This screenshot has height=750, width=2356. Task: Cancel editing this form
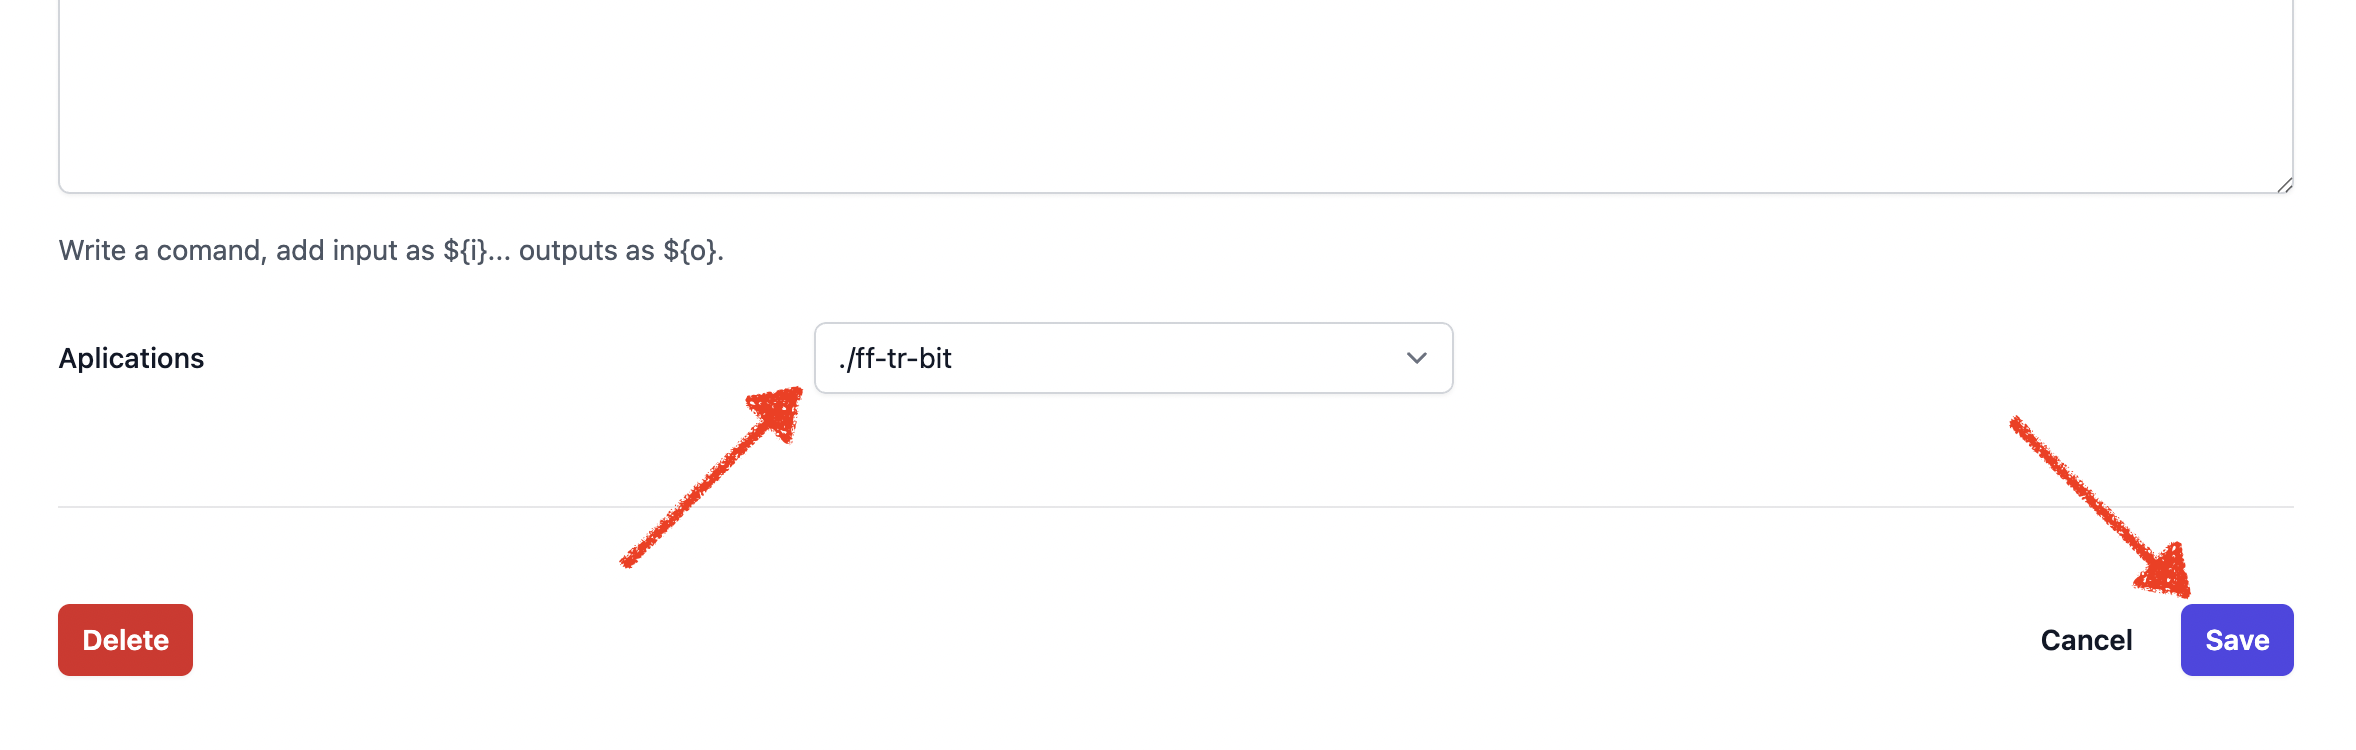coord(2086,640)
